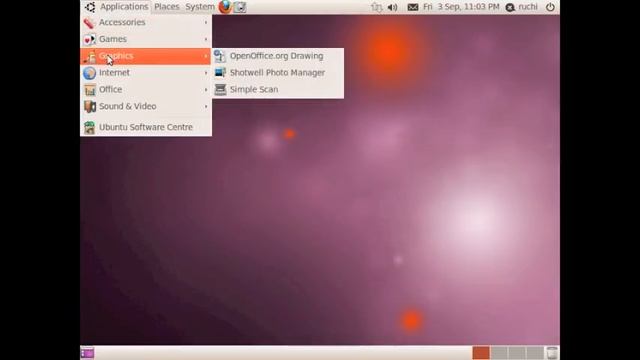640x360 pixels.
Task: Open the messaging envelope indicator
Action: click(x=413, y=7)
